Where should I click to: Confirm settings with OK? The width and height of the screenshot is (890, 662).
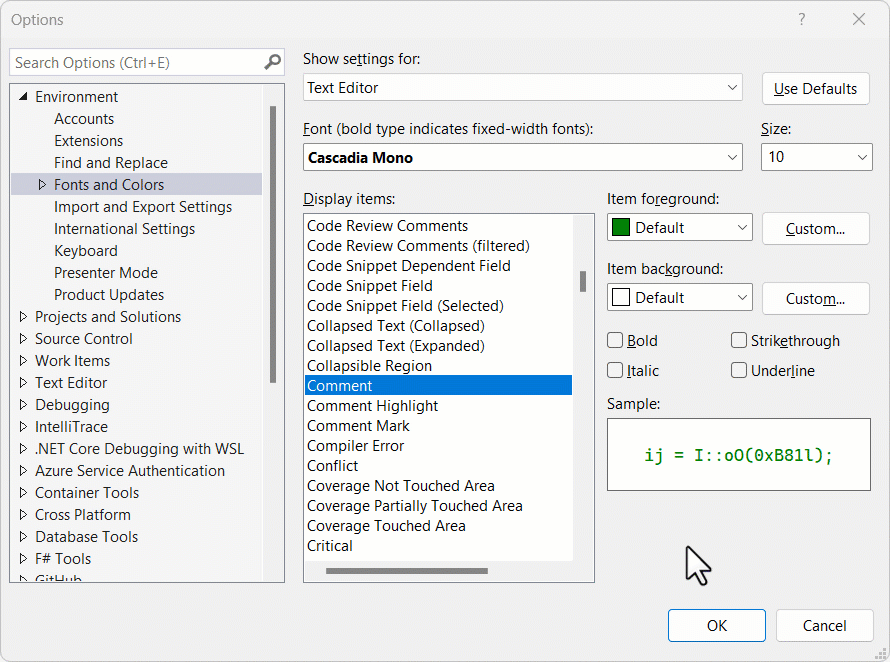[x=717, y=625]
